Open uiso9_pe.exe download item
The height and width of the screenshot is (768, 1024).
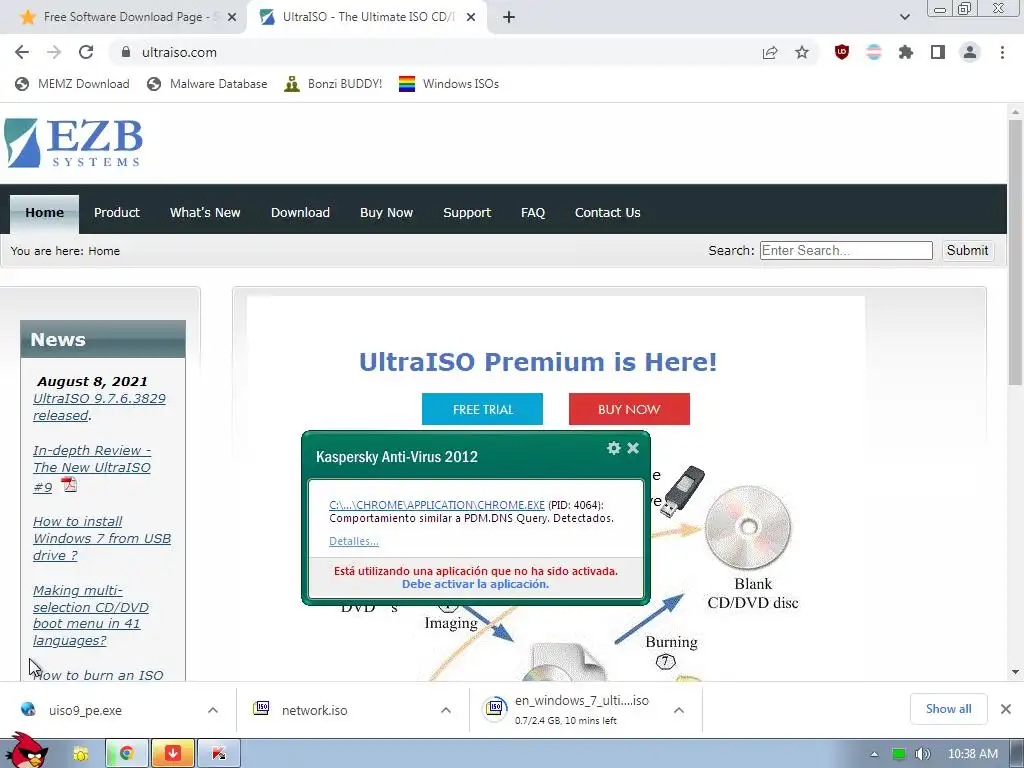85,710
